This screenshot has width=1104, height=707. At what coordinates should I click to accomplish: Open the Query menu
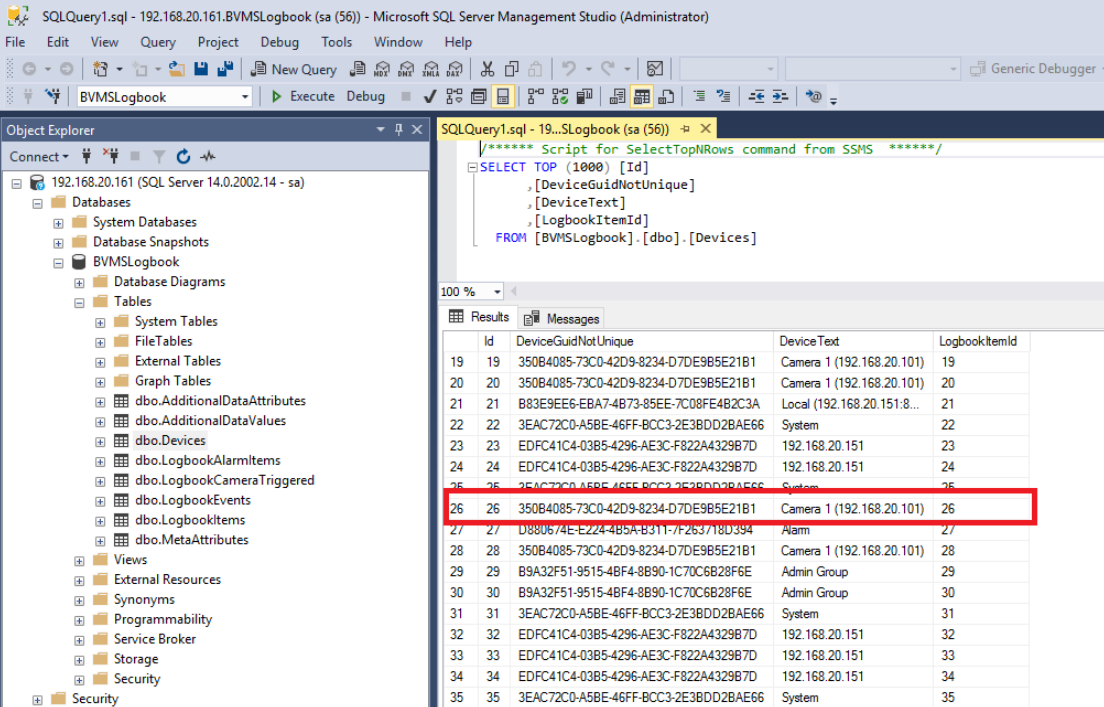[x=158, y=42]
